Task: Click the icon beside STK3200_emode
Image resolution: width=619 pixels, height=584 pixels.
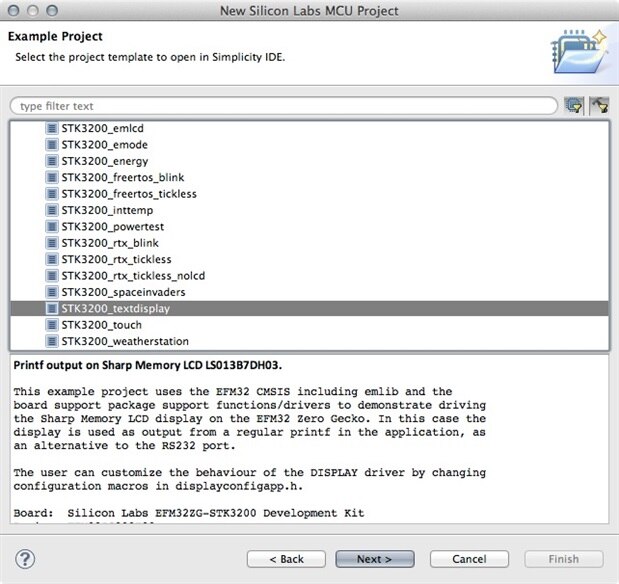Action: [51, 145]
